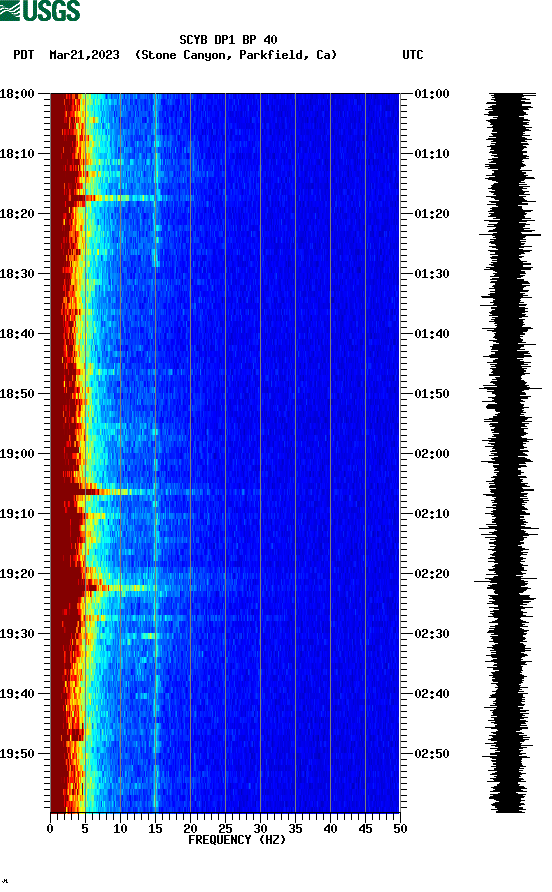Click the '18:40' PDT time label
Image resolution: width=552 pixels, height=892 pixels.
pos(17,334)
